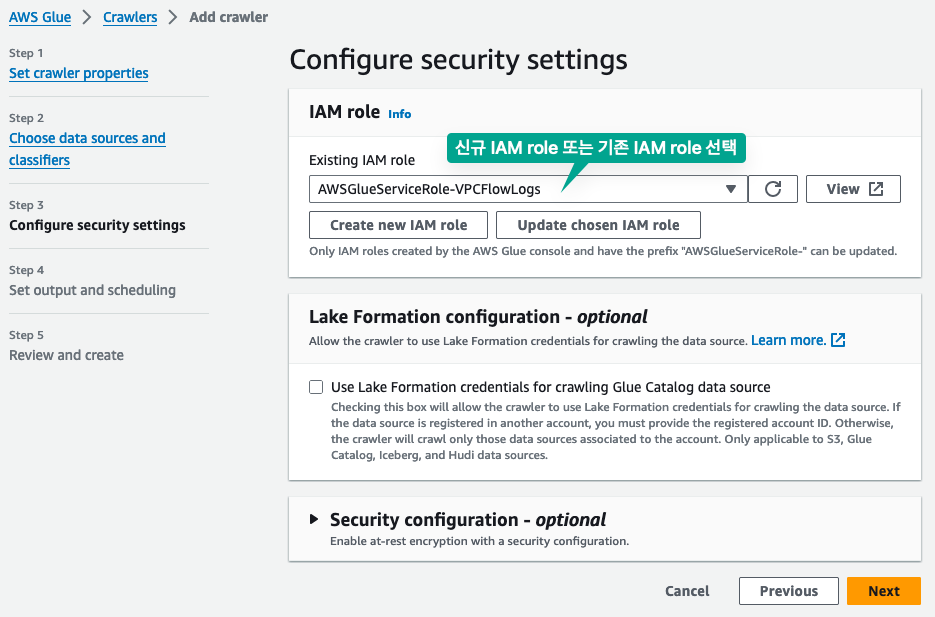Click Update chosen IAM role button

coord(598,225)
